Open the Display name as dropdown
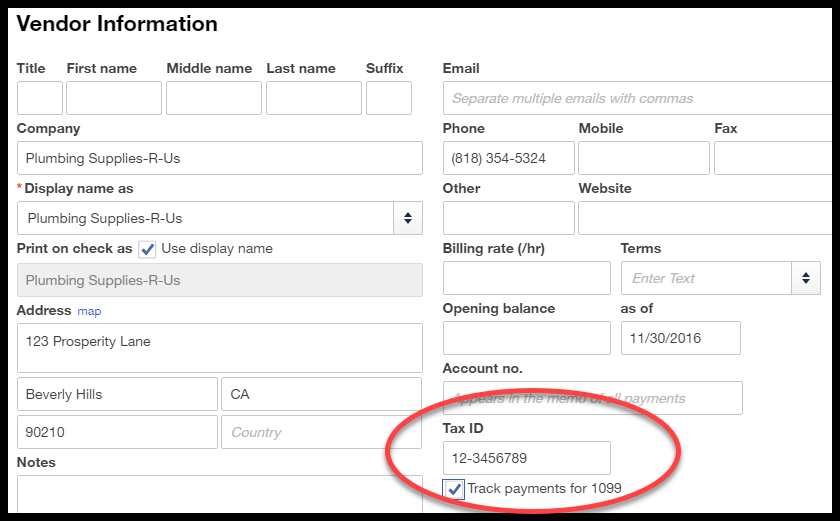This screenshot has width=840, height=521. click(408, 218)
